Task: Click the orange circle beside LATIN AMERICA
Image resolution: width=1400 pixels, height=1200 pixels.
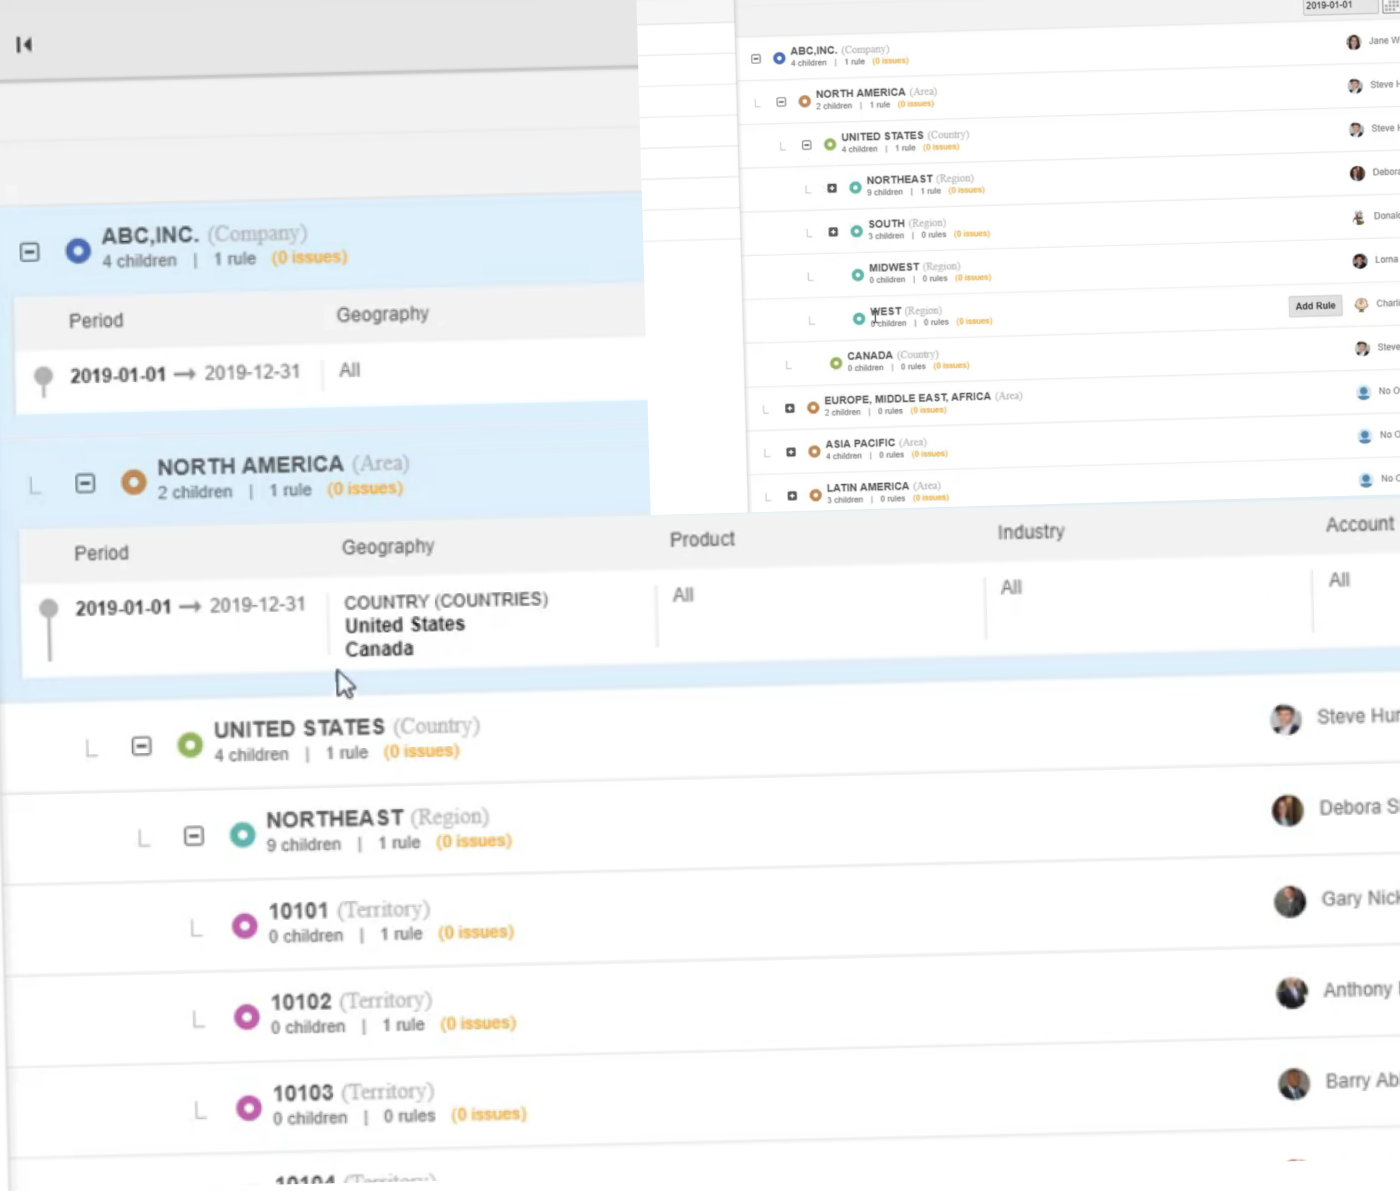Action: pyautogui.click(x=815, y=495)
